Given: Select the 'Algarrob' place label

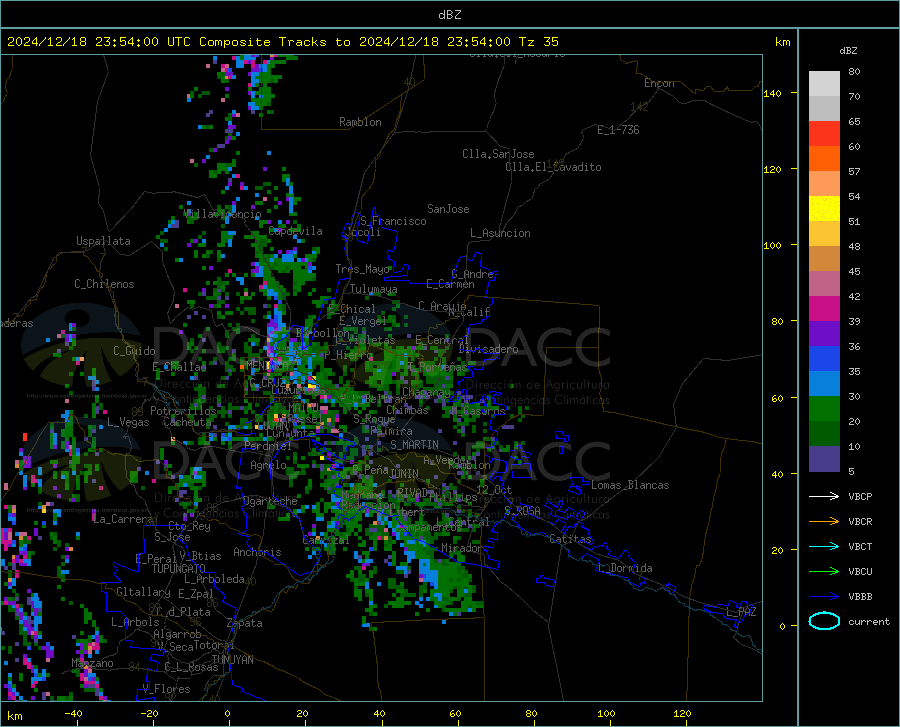Looking at the screenshot, I should pos(177,634).
